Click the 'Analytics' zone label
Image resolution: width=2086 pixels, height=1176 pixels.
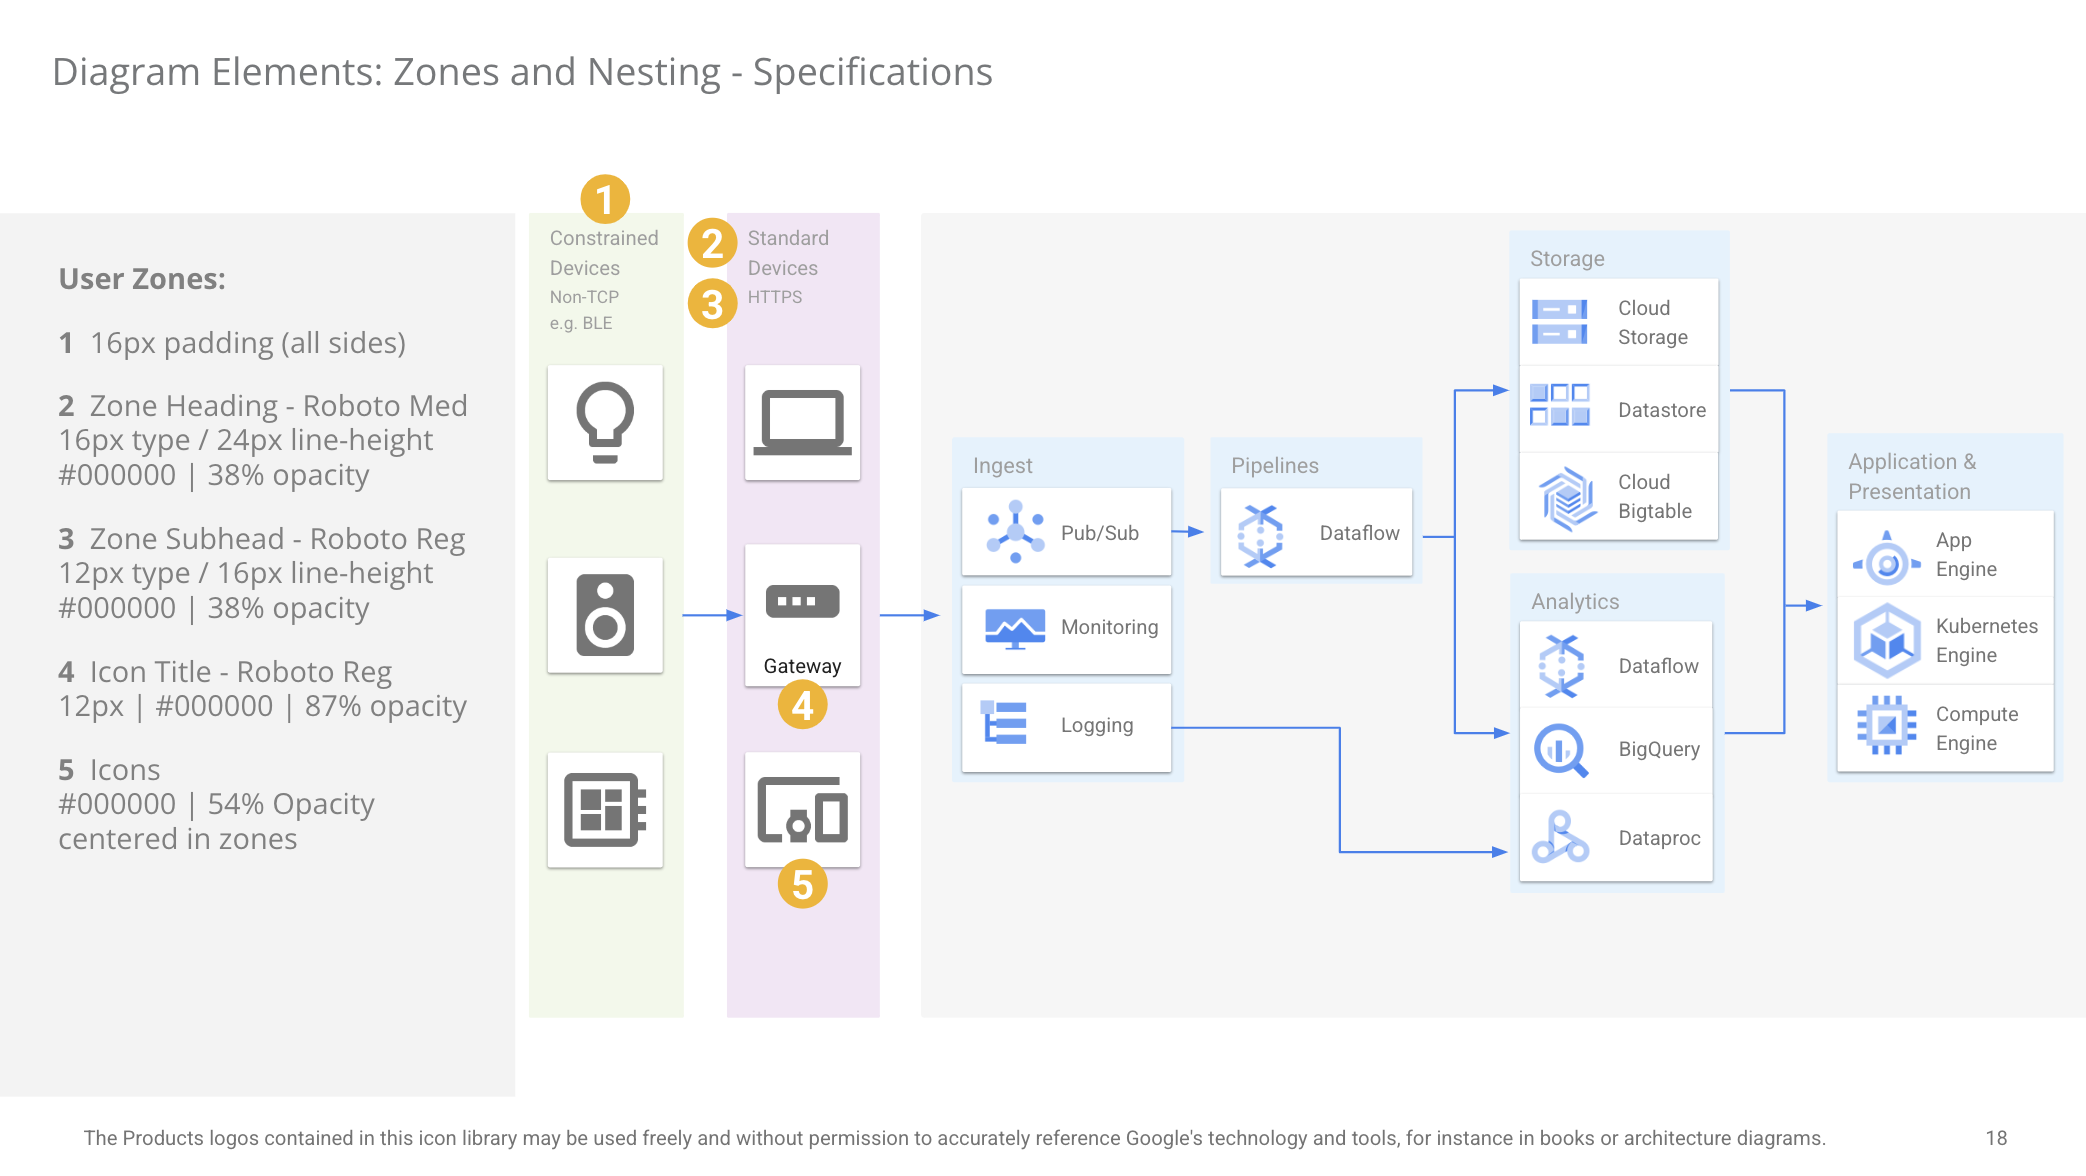tap(1575, 602)
